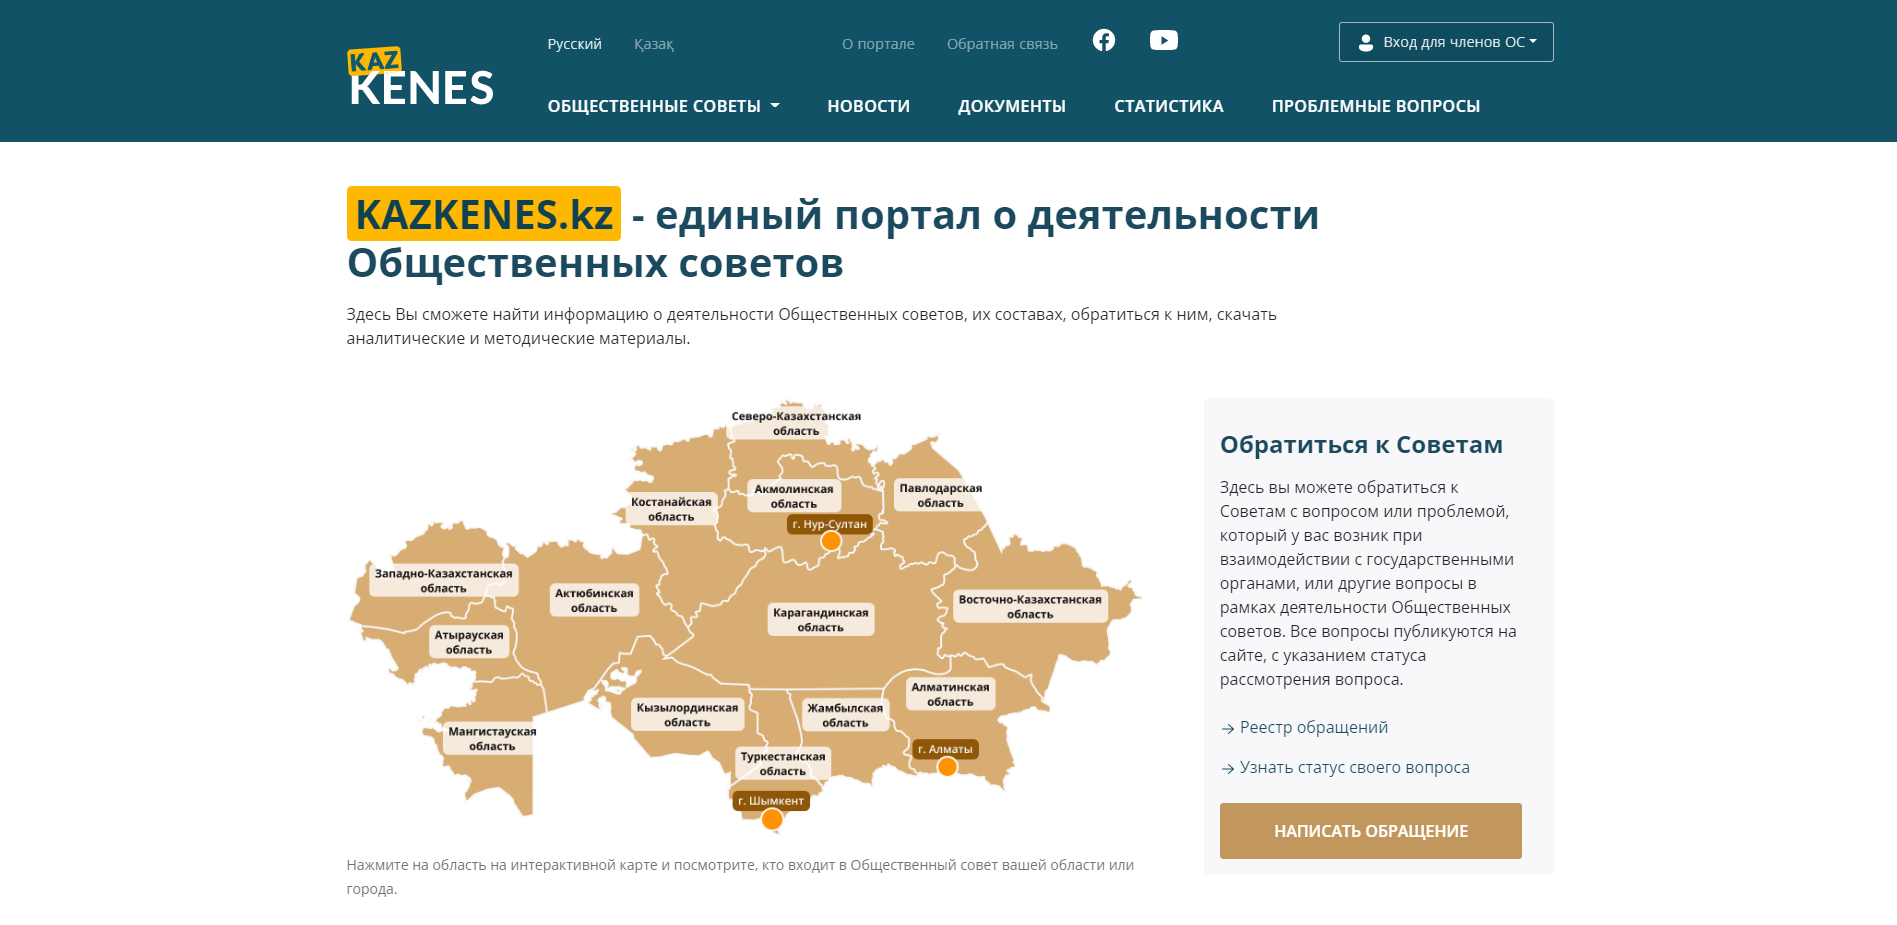Go to the Новости menu item

click(x=868, y=106)
